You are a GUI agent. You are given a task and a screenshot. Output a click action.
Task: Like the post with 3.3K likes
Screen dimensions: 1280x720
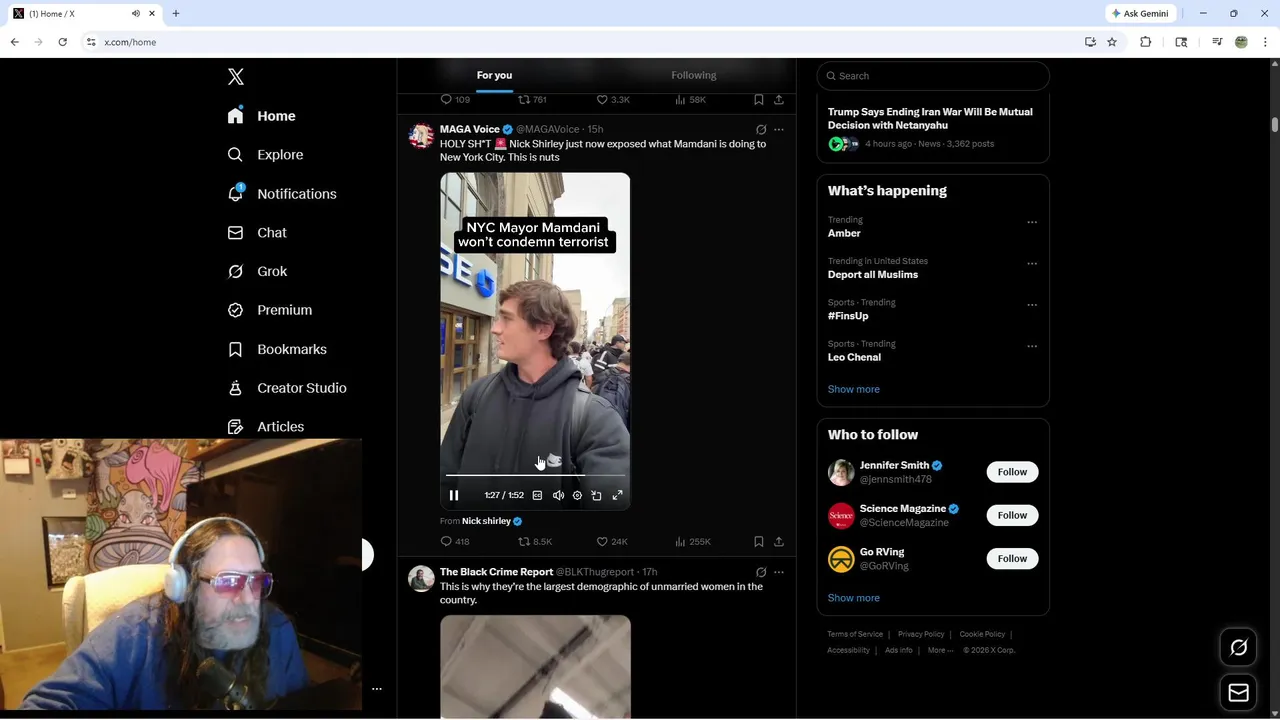point(613,100)
